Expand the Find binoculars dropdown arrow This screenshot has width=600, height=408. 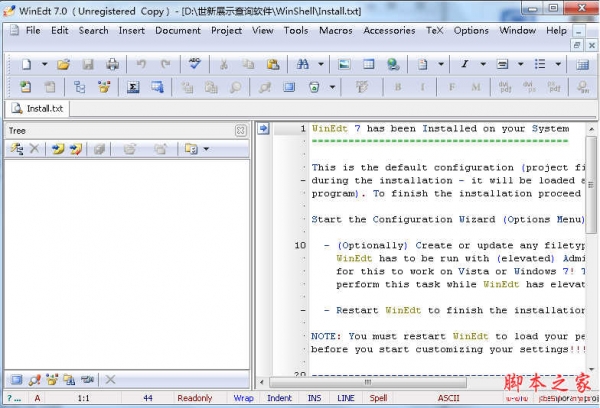click(x=321, y=64)
